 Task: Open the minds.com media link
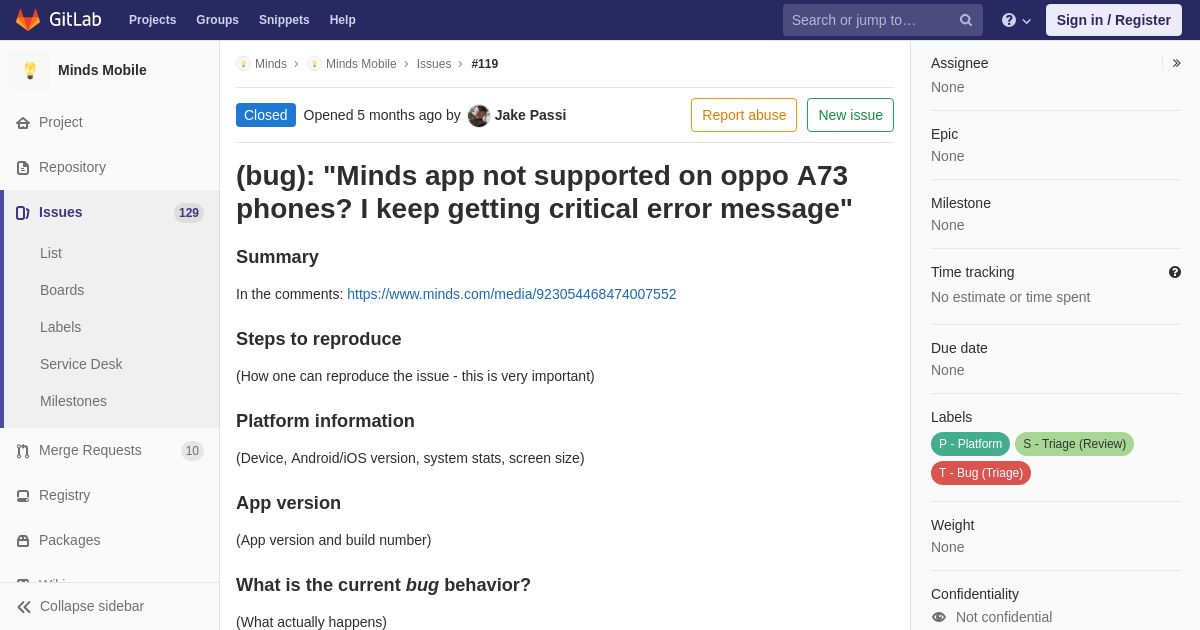pos(512,294)
